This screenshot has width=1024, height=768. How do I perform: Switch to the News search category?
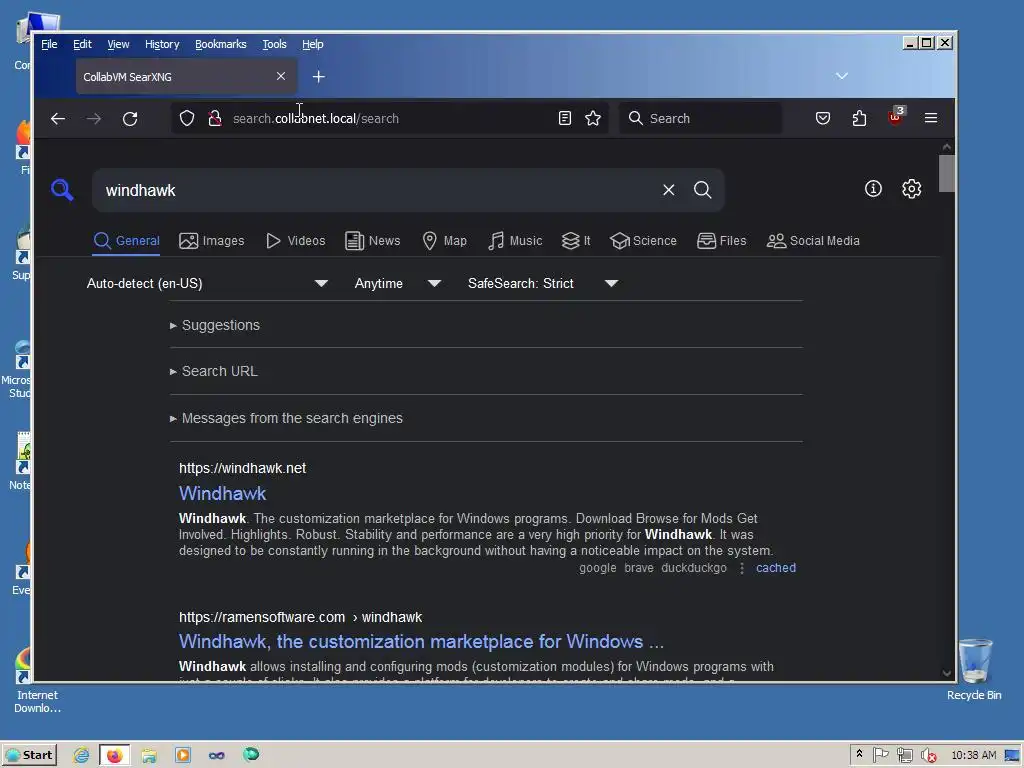point(372,241)
